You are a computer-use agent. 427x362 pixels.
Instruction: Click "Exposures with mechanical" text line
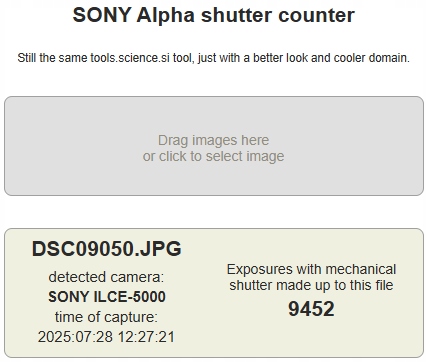tap(311, 269)
